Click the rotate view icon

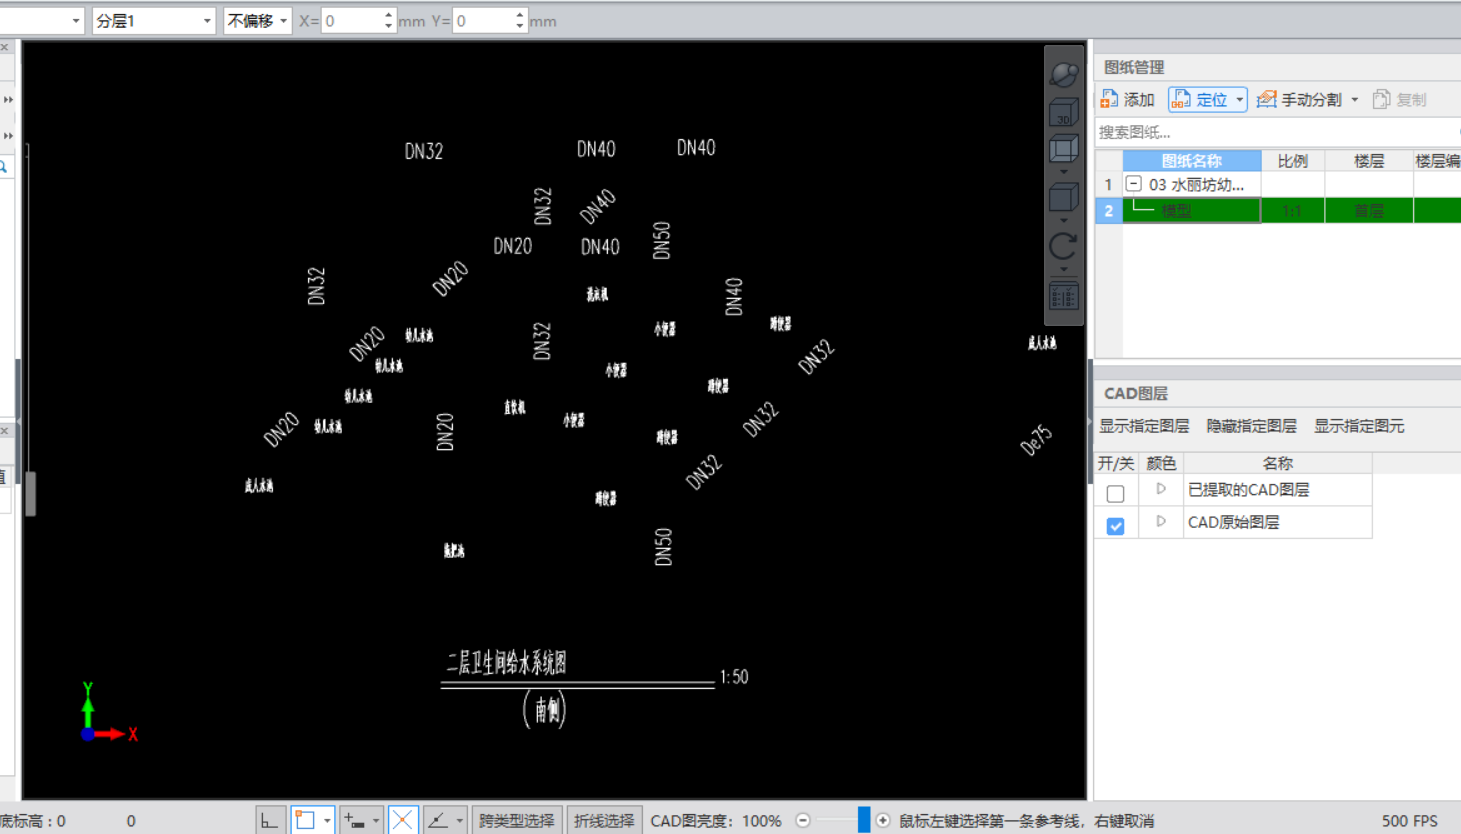click(x=1063, y=245)
